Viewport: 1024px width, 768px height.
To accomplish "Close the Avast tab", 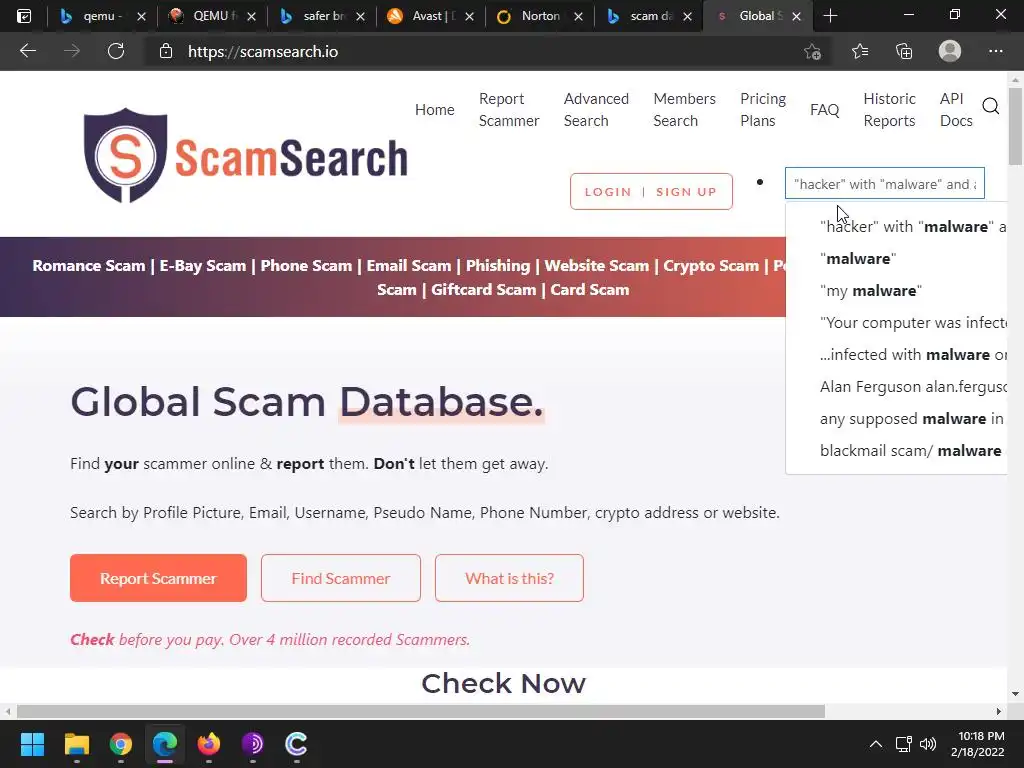I will pyautogui.click(x=469, y=16).
